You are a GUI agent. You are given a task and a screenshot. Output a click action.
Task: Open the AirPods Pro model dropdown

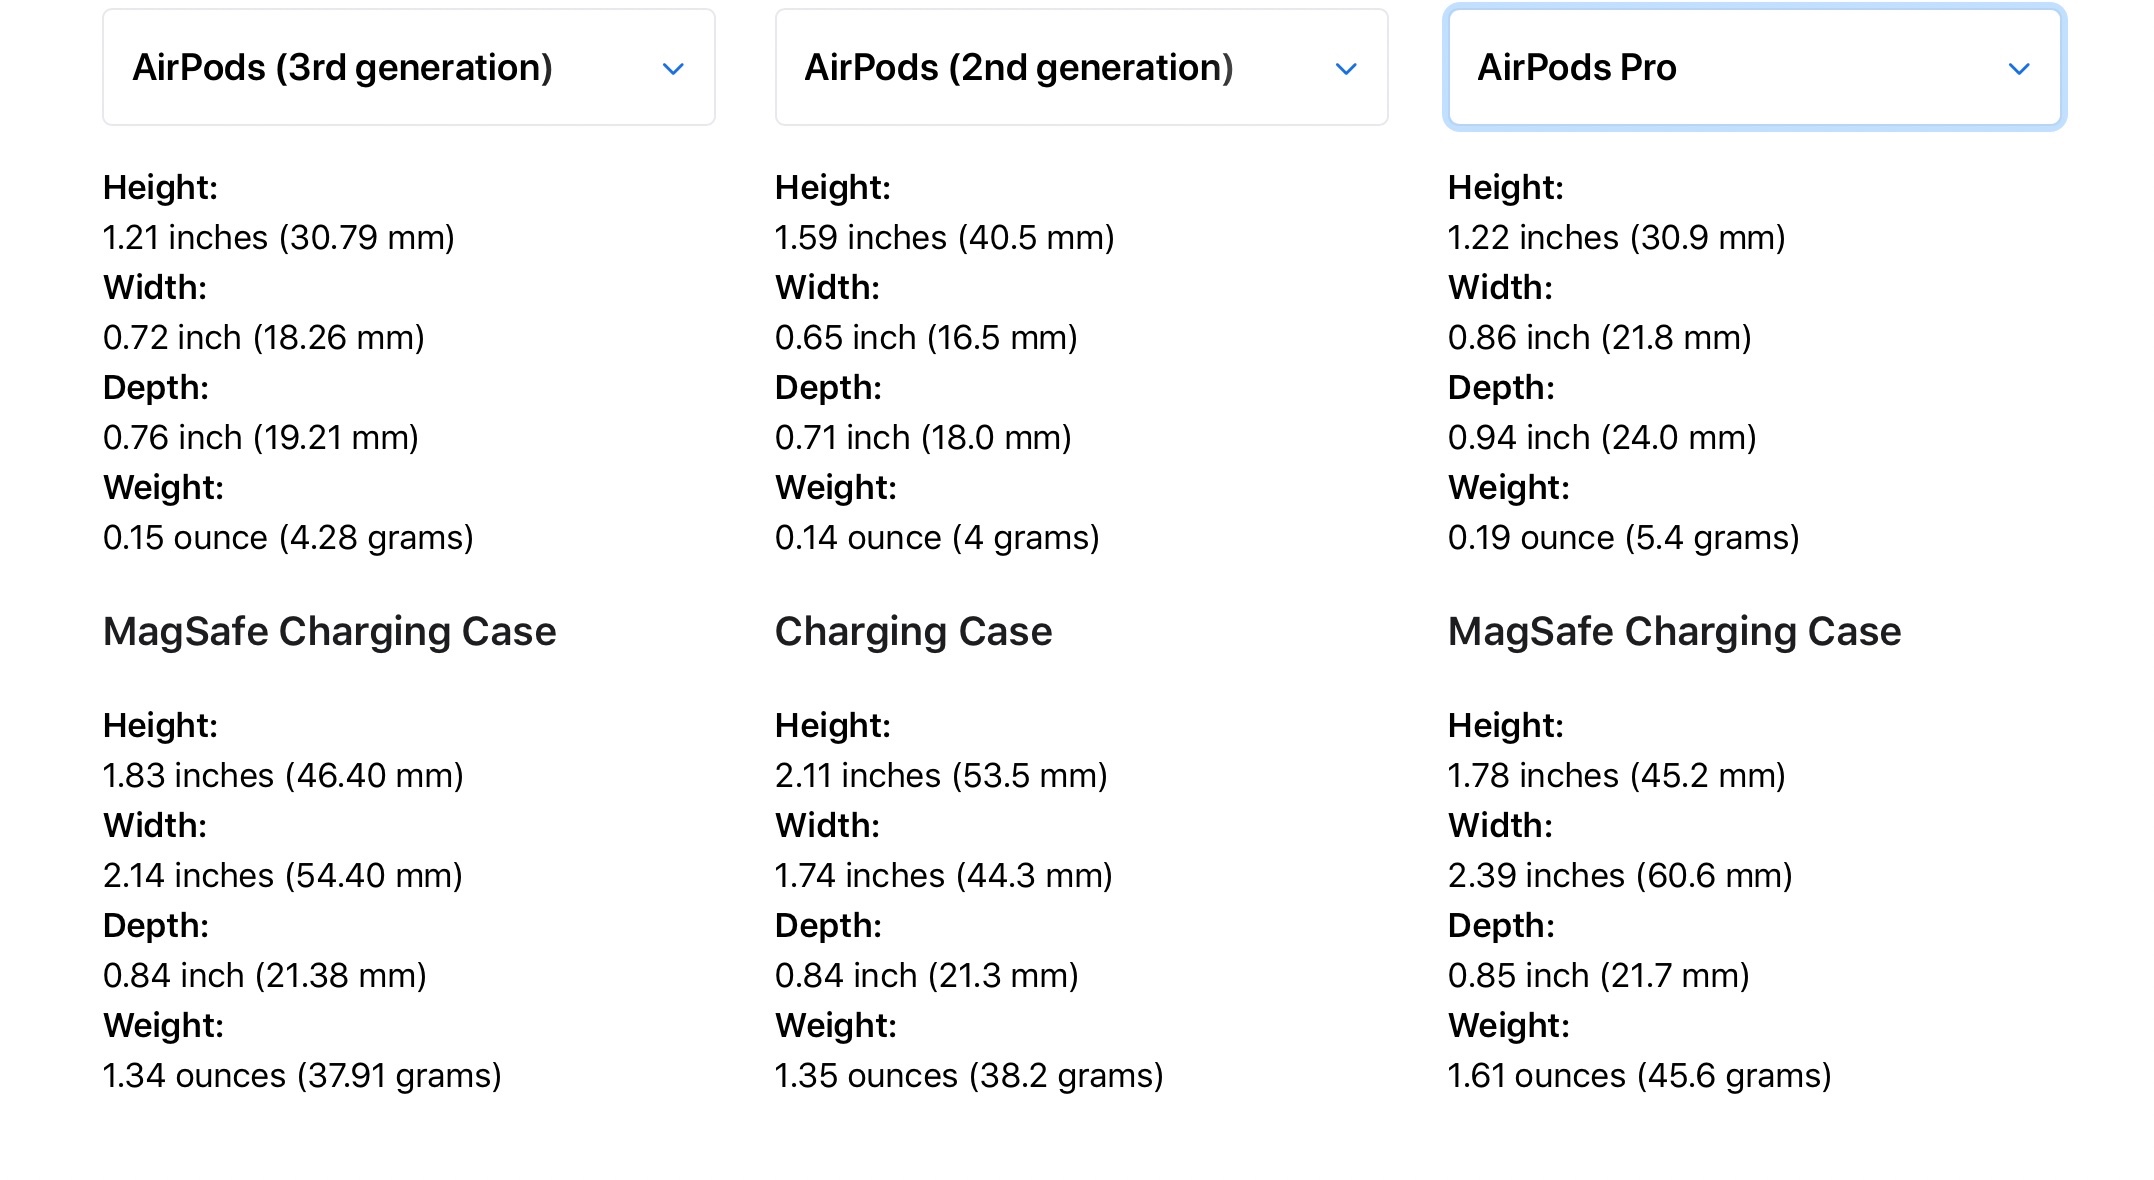[x=1753, y=68]
